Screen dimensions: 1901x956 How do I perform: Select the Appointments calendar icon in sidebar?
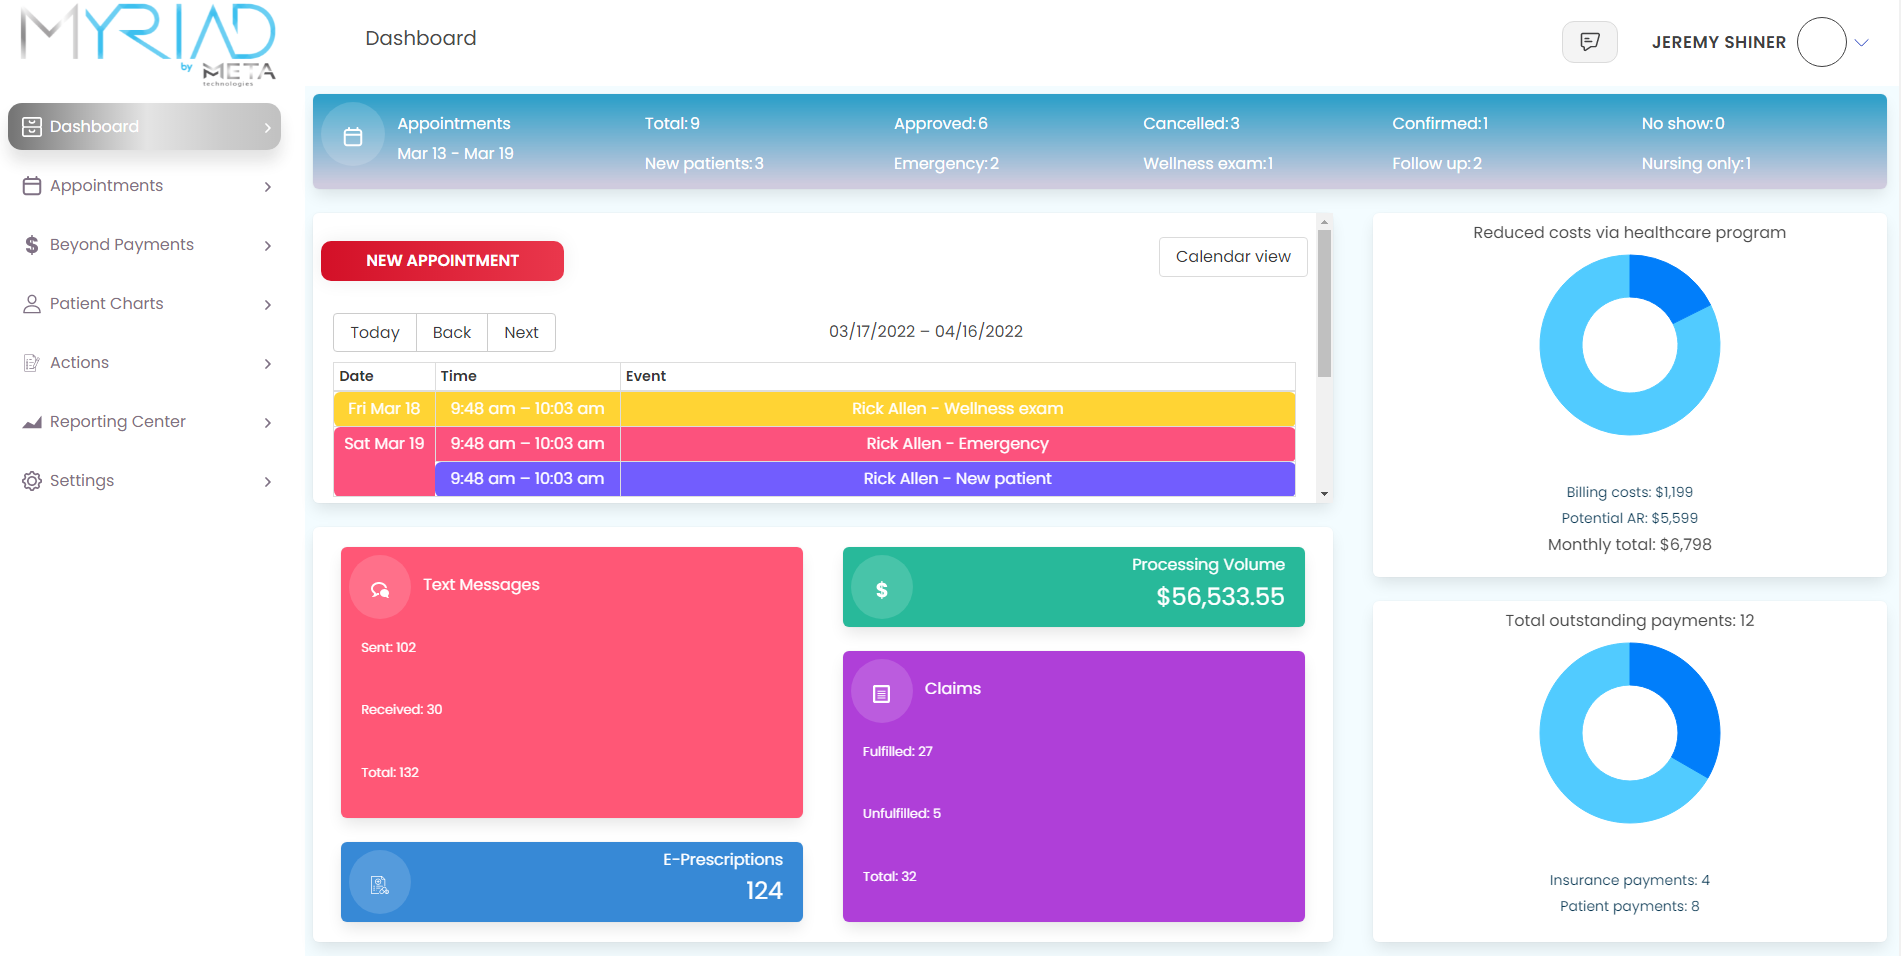pos(31,186)
